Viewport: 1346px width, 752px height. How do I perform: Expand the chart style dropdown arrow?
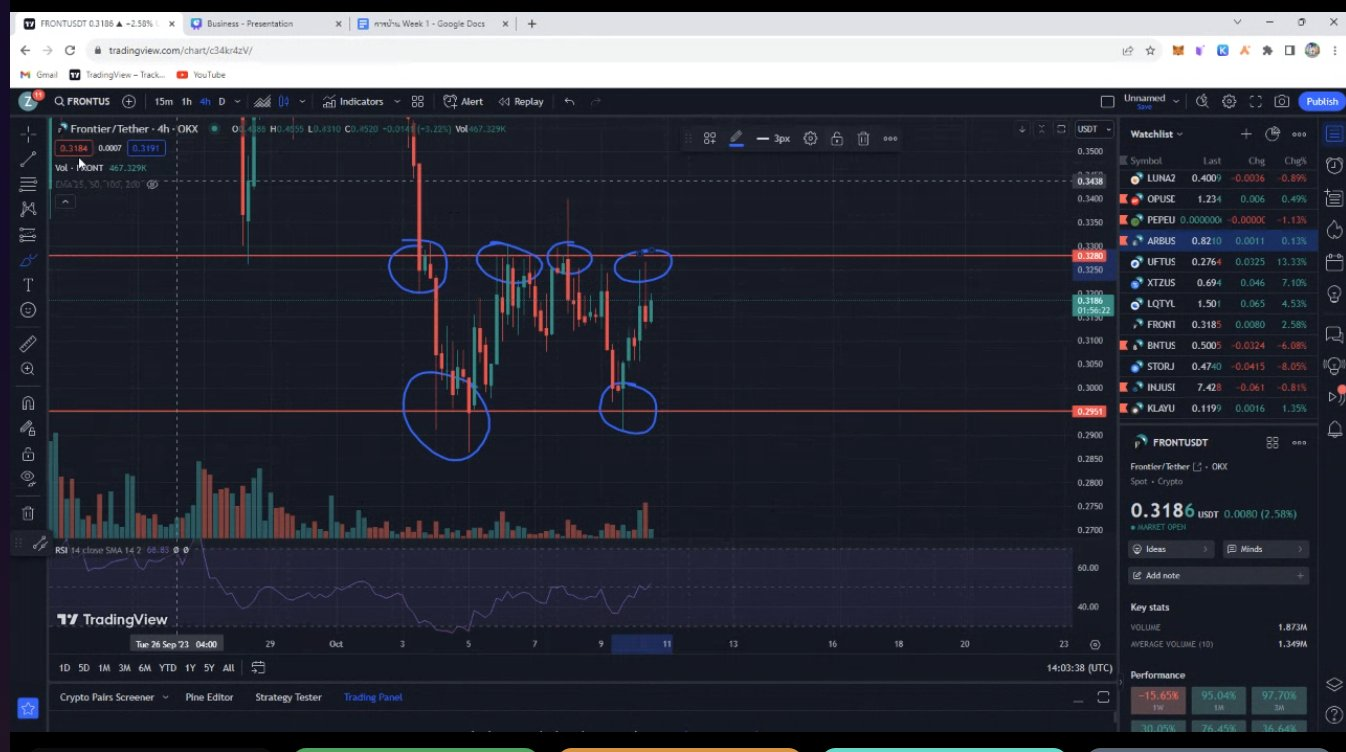pos(301,101)
